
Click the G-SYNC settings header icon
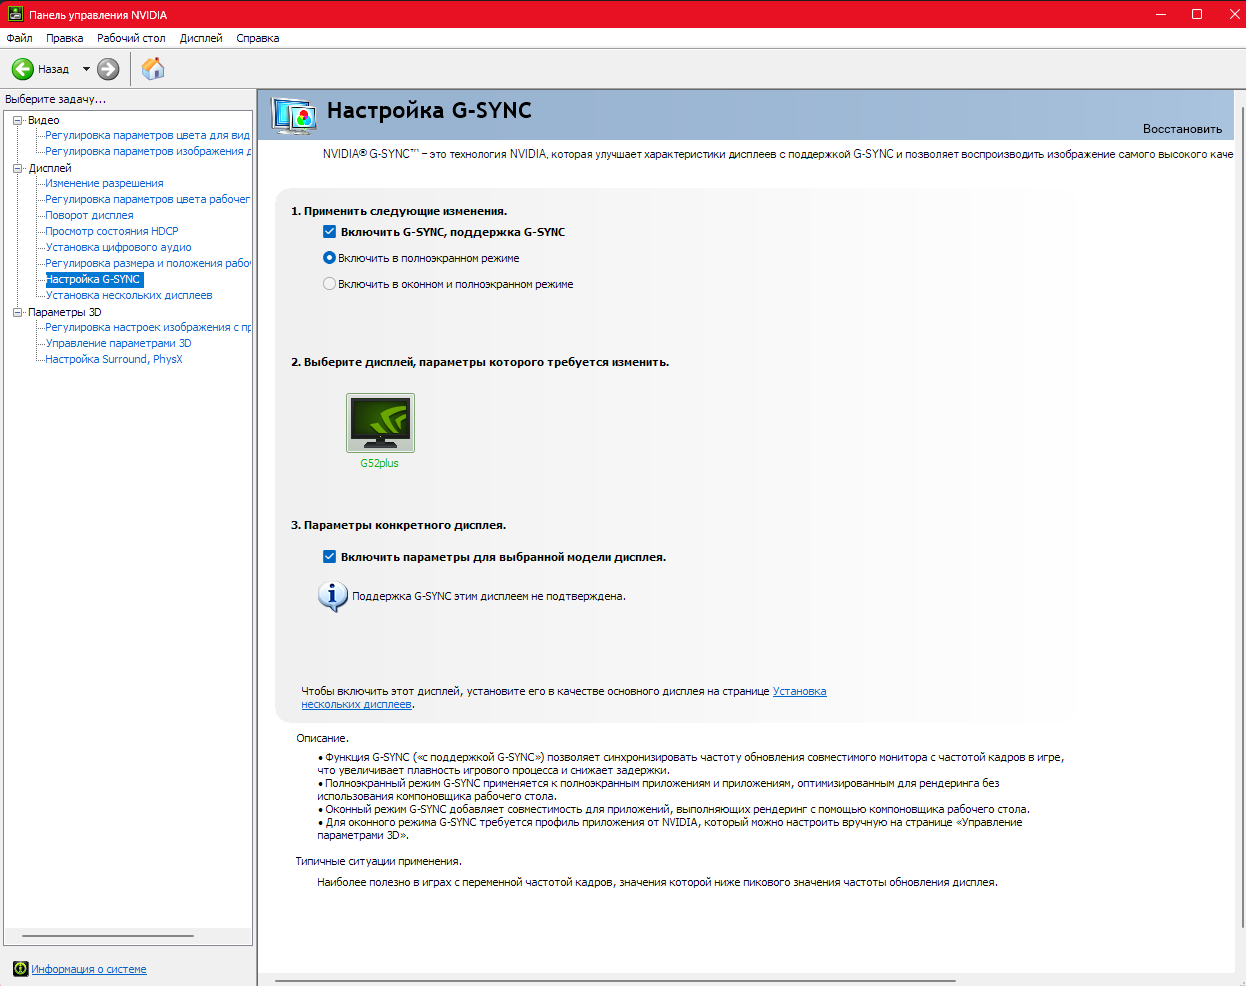coord(294,116)
